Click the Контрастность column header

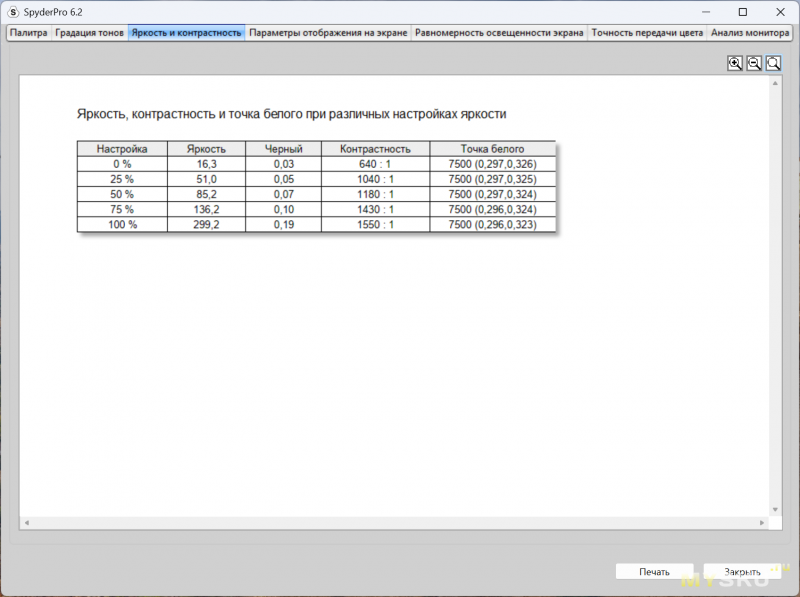(x=376, y=149)
